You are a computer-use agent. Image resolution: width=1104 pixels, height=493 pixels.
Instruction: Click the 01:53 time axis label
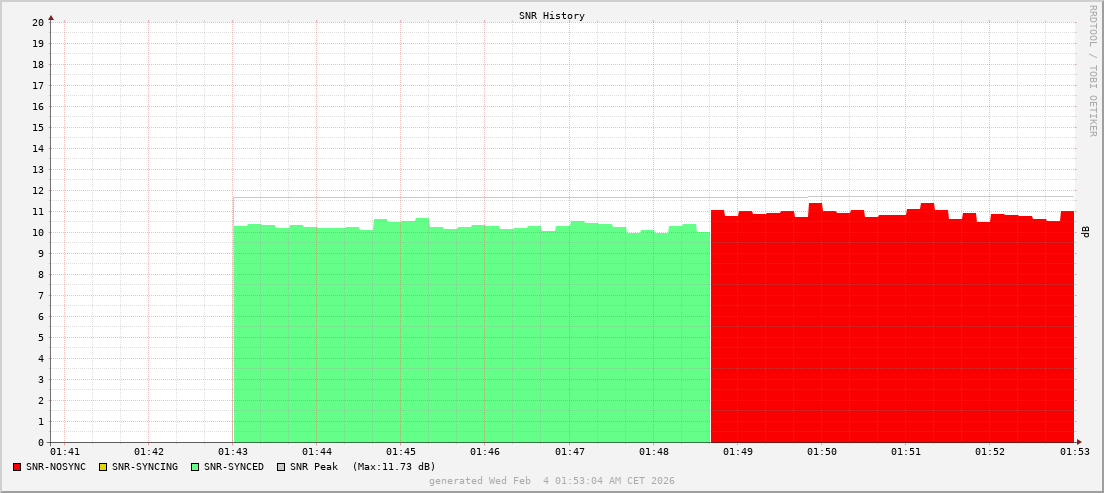pyautogui.click(x=1075, y=453)
